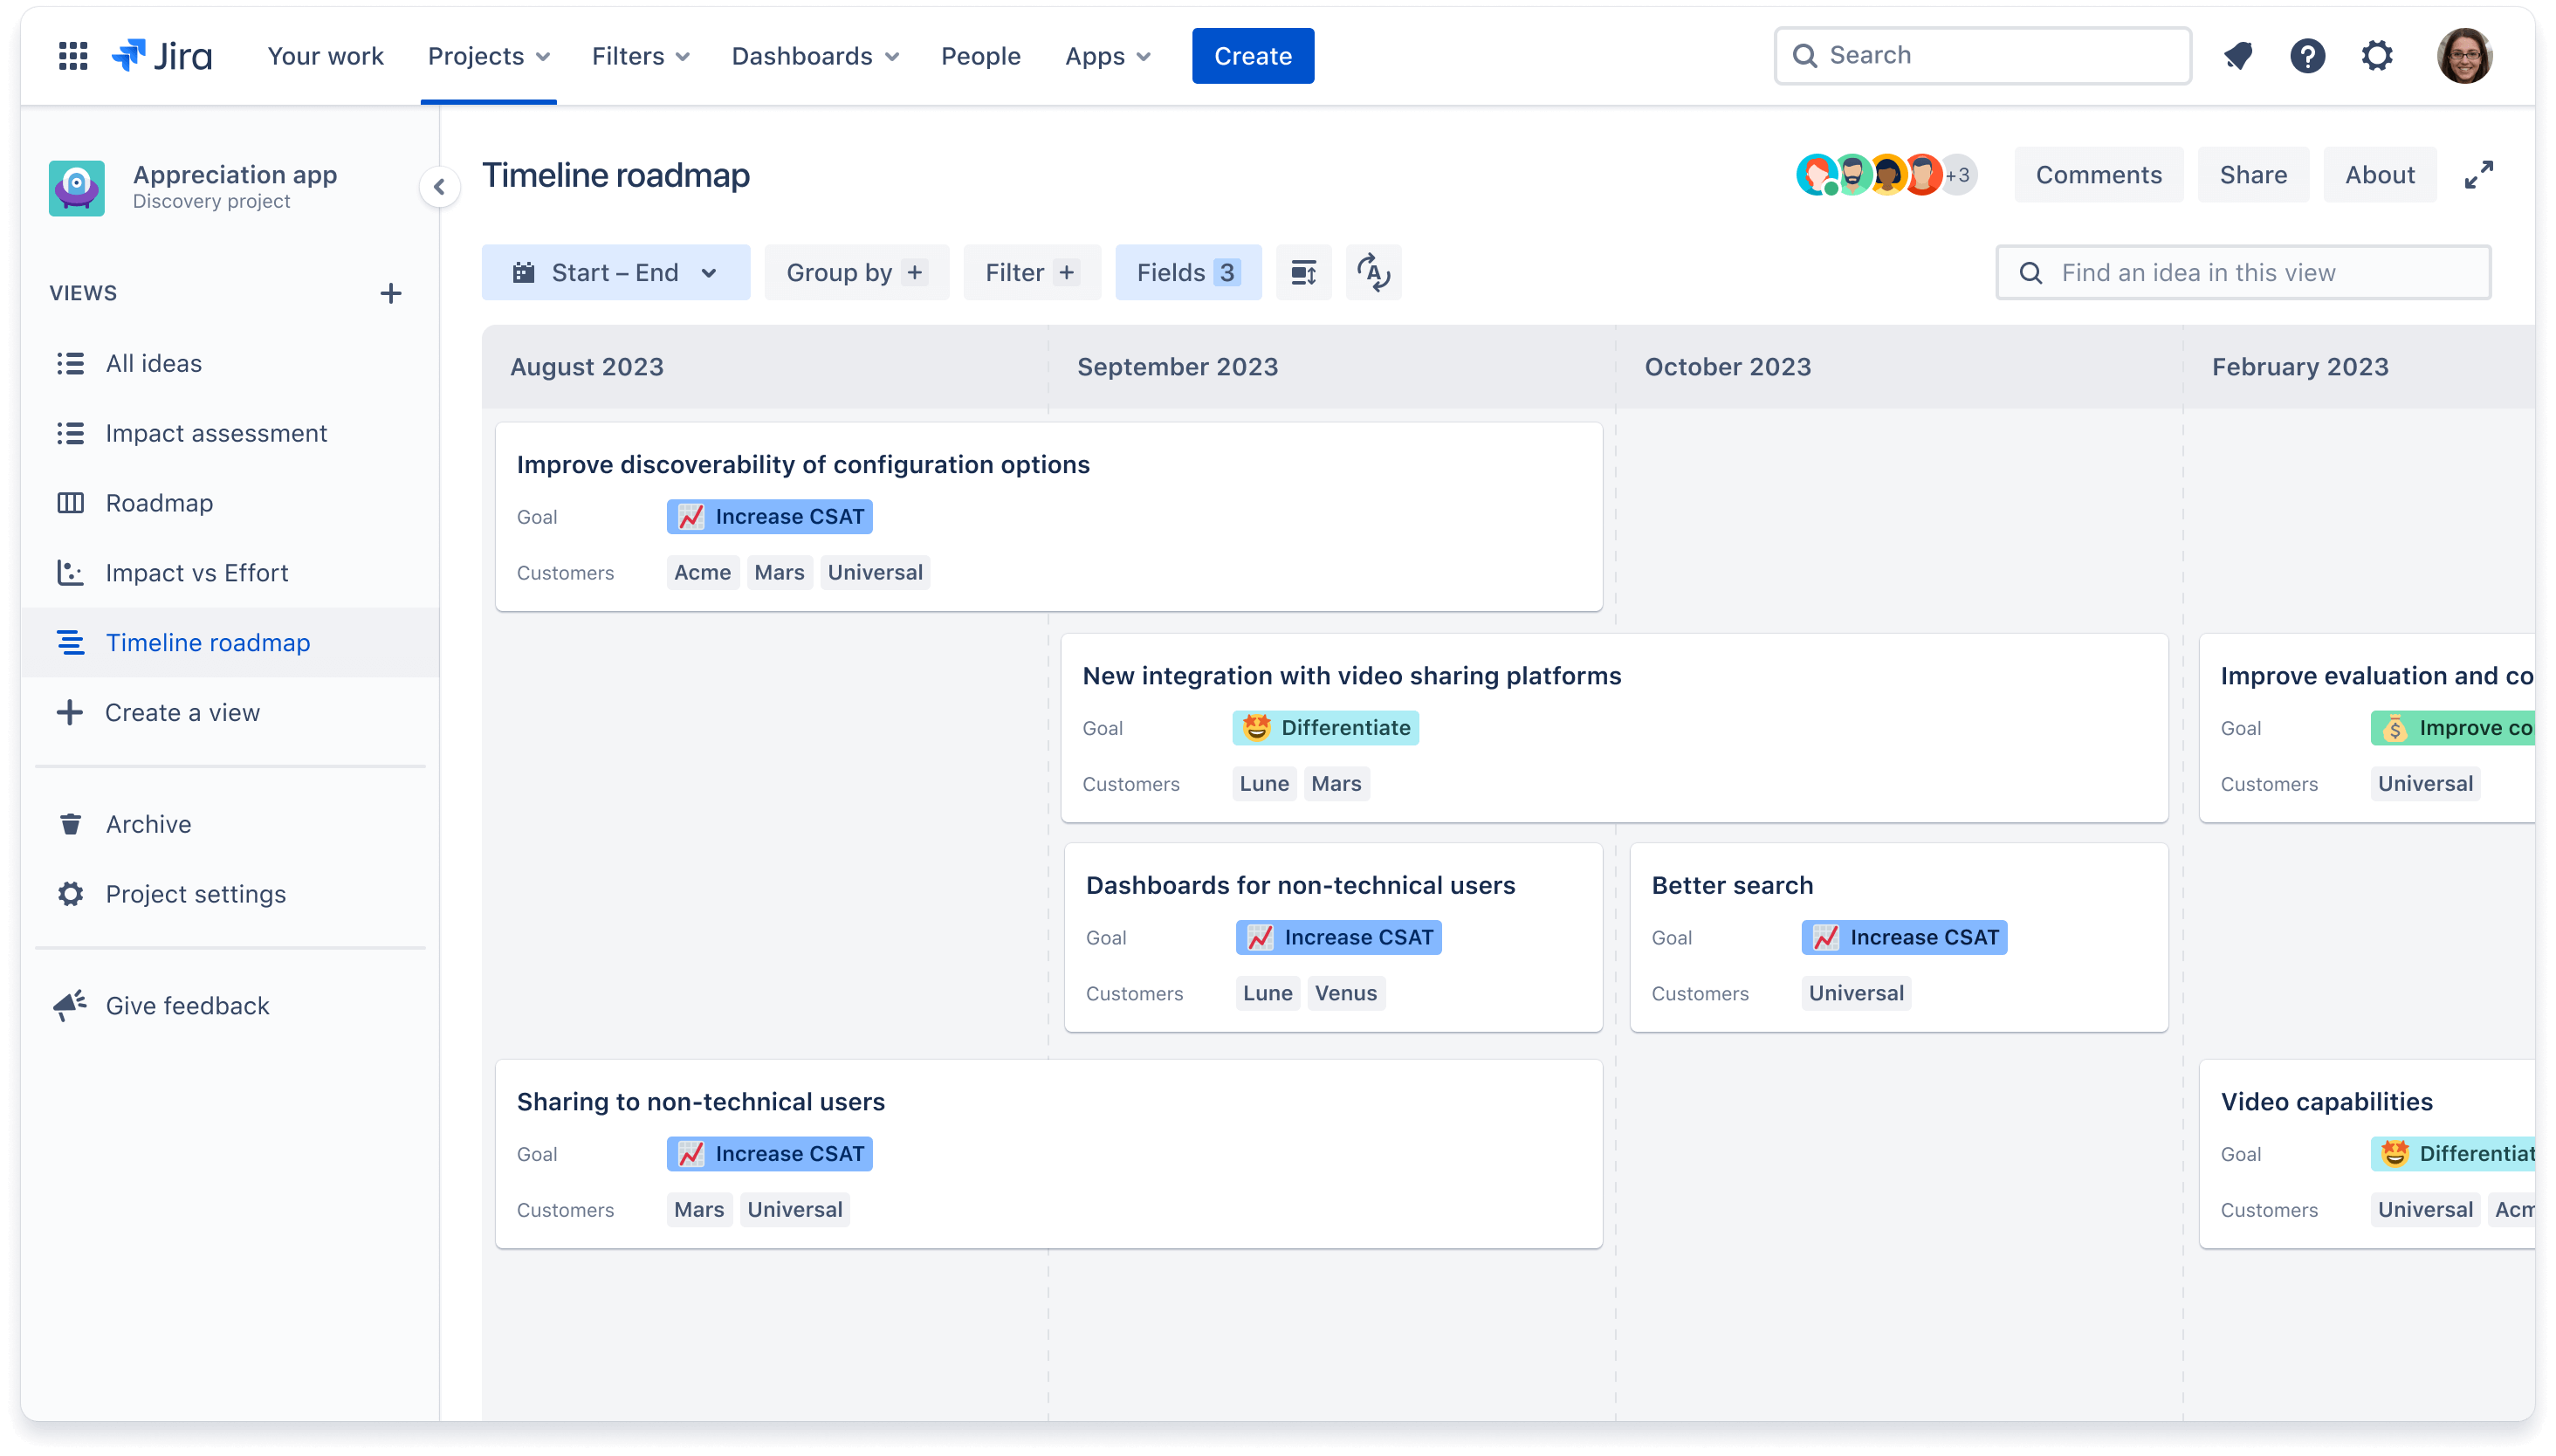Click the Comments button
The width and height of the screenshot is (2556, 1456).
pyautogui.click(x=2099, y=174)
